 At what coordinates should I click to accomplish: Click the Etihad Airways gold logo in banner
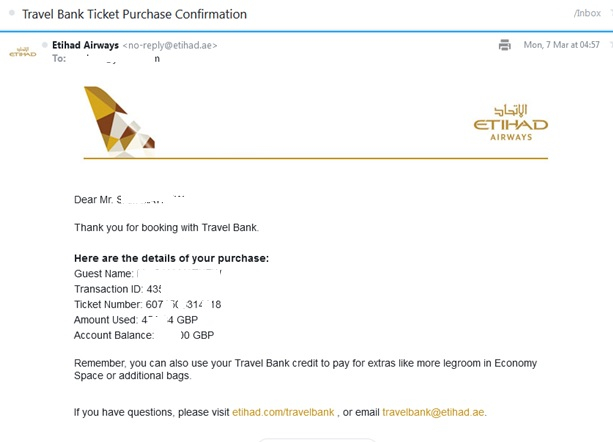pyautogui.click(x=511, y=122)
